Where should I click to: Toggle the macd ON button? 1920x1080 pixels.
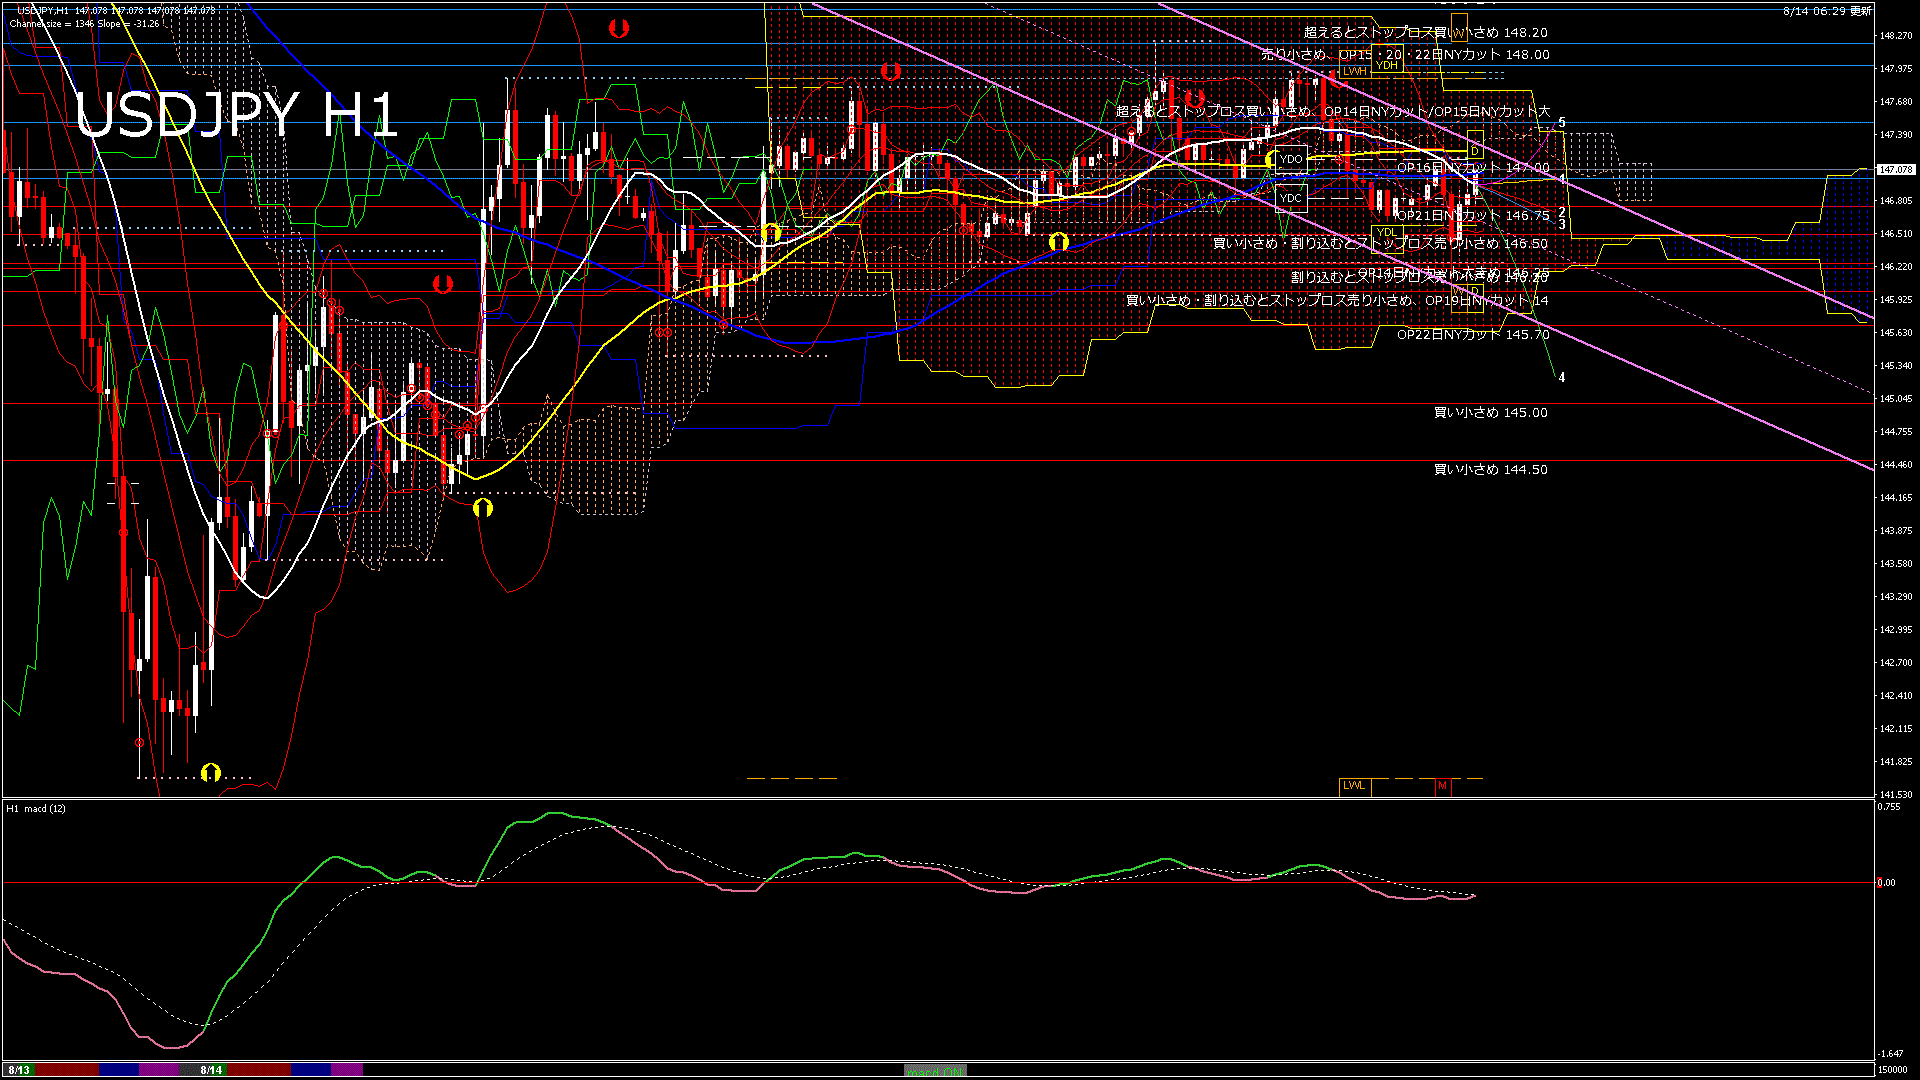(x=935, y=1071)
